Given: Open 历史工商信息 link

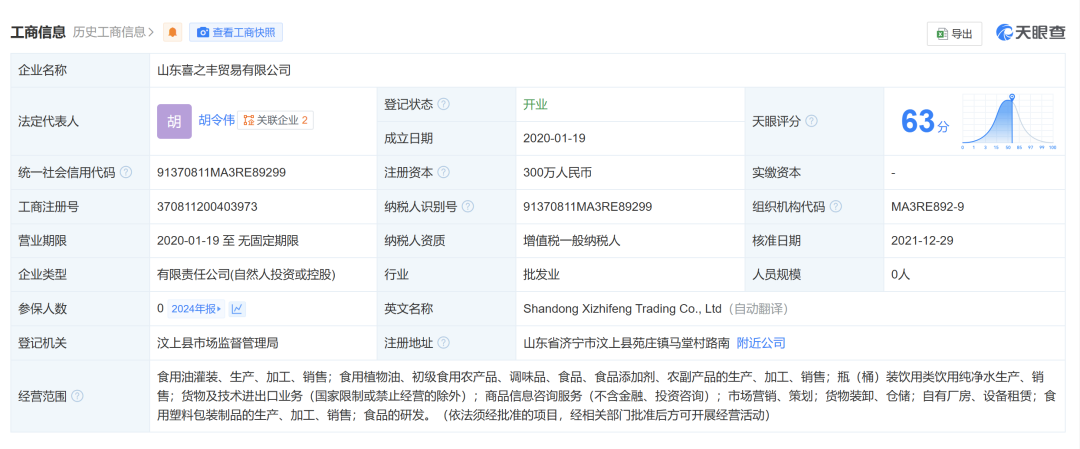Looking at the screenshot, I should [114, 32].
